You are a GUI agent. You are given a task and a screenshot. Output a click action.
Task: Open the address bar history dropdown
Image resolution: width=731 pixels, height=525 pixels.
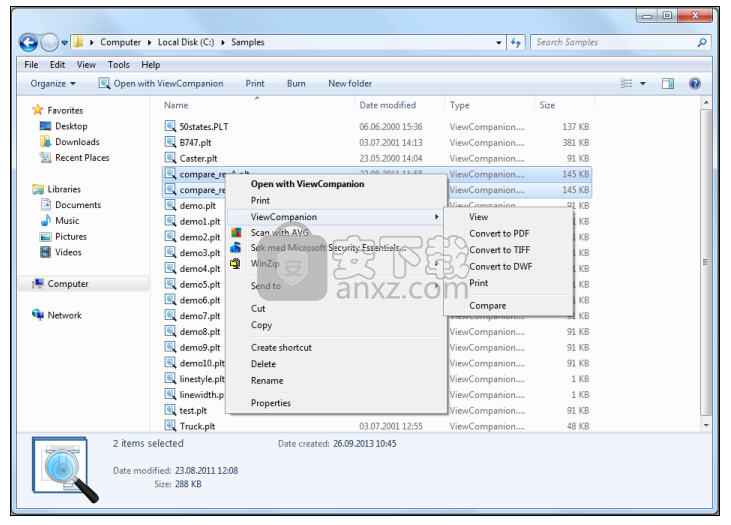499,42
